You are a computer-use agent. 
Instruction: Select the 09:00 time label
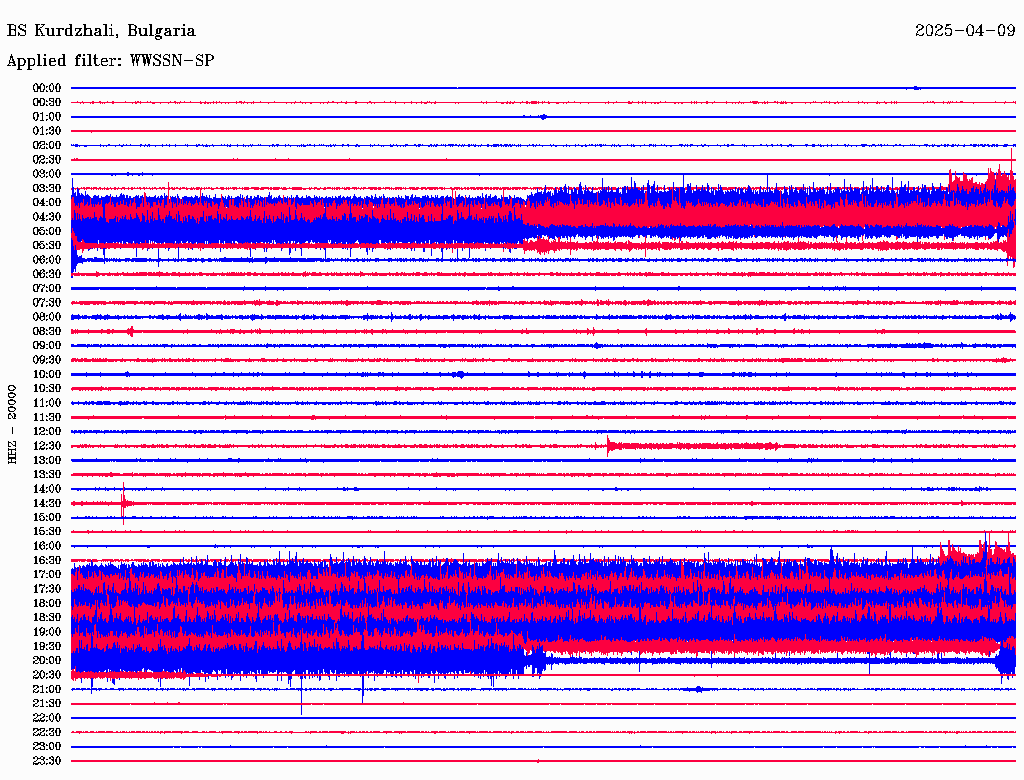pos(47,345)
